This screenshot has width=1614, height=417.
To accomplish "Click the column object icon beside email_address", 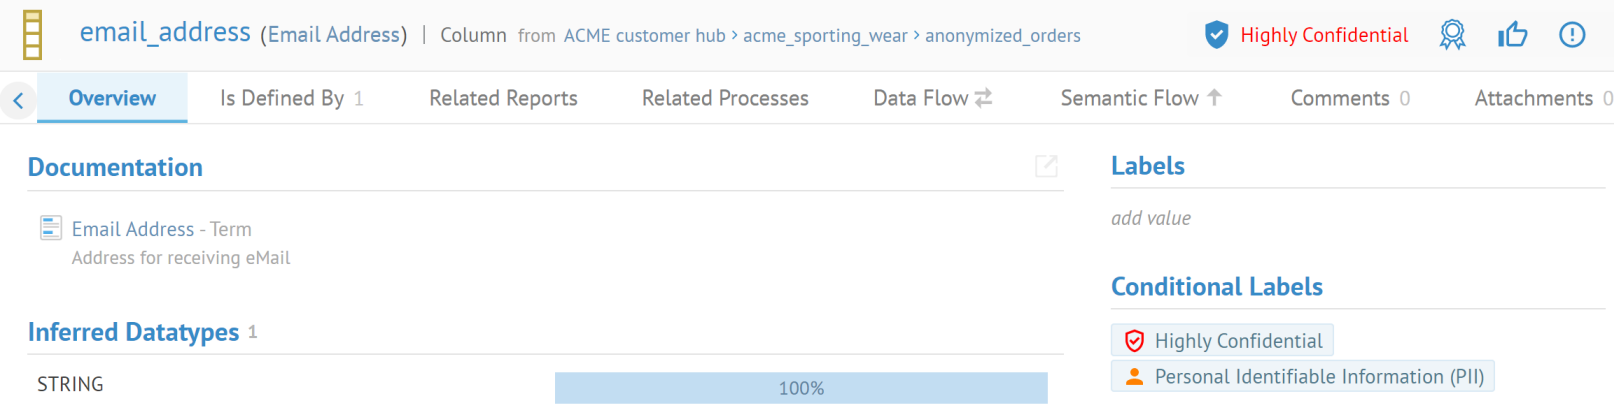I will (x=33, y=35).
